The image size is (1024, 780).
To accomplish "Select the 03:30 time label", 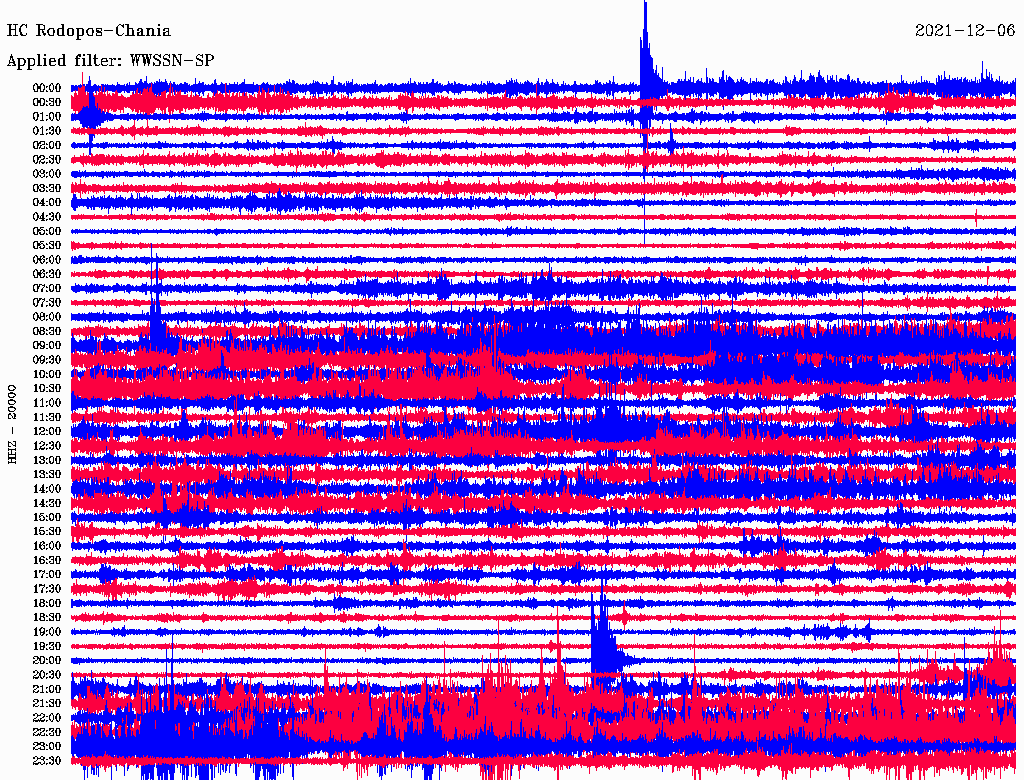I will coord(47,188).
